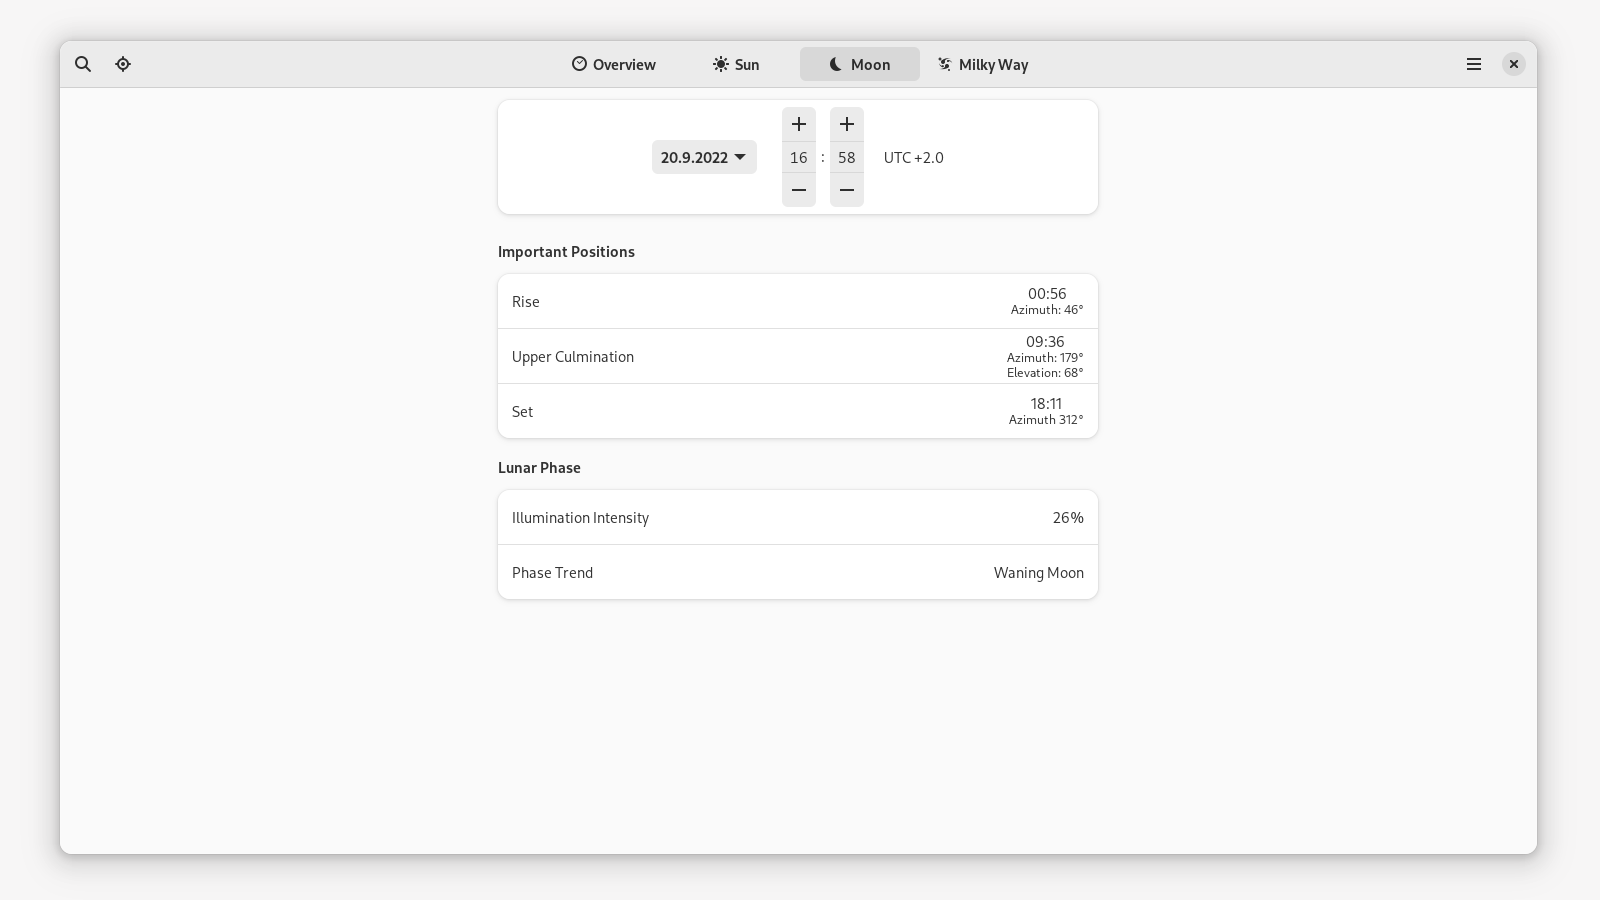Viewport: 1600px width, 900px height.
Task: Switch to the Overview tab
Action: coord(614,64)
